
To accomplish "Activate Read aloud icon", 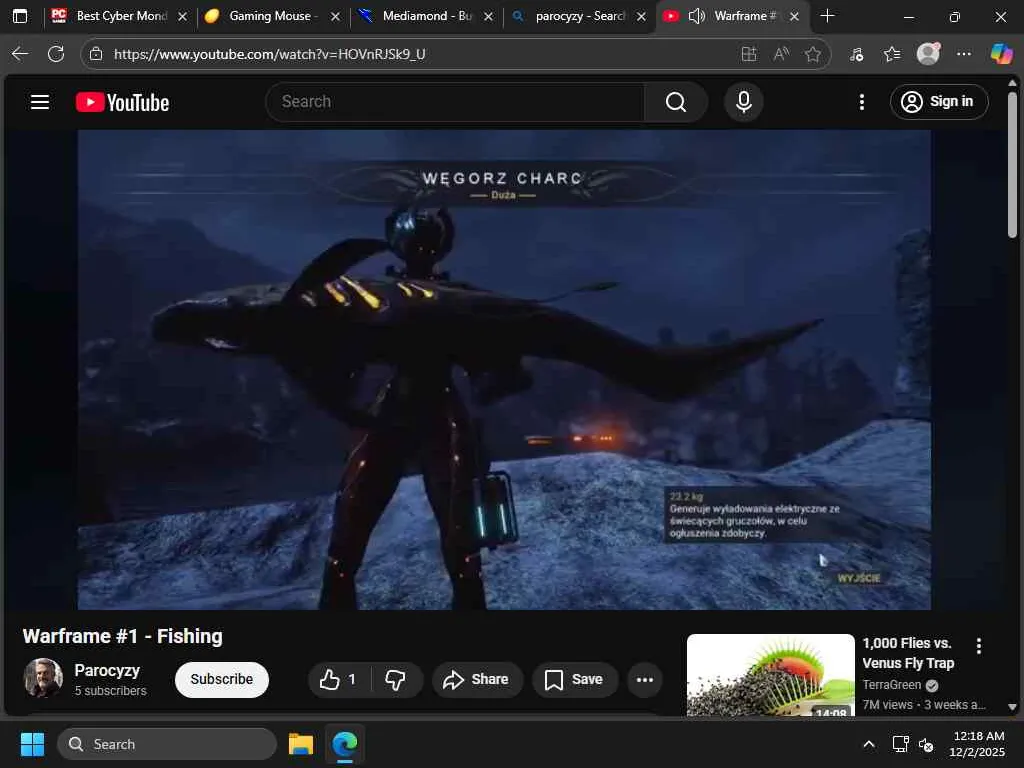I will (x=781, y=54).
